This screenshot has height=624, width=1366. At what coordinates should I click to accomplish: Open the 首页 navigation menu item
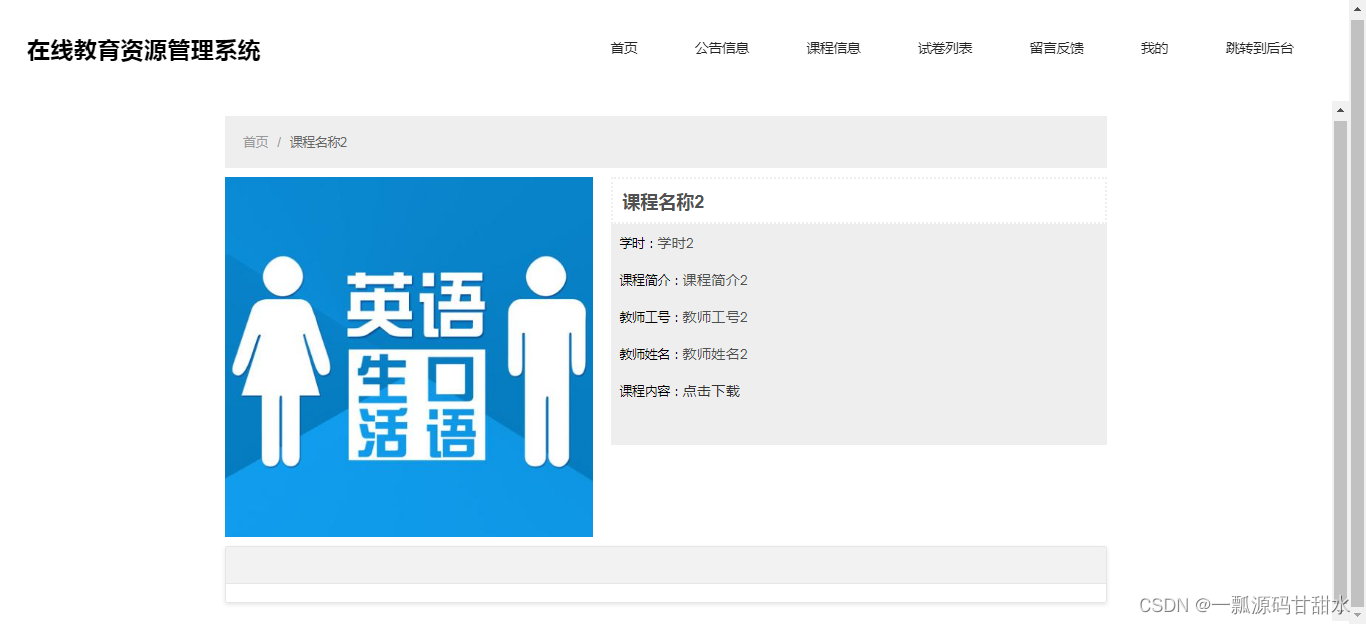point(623,48)
